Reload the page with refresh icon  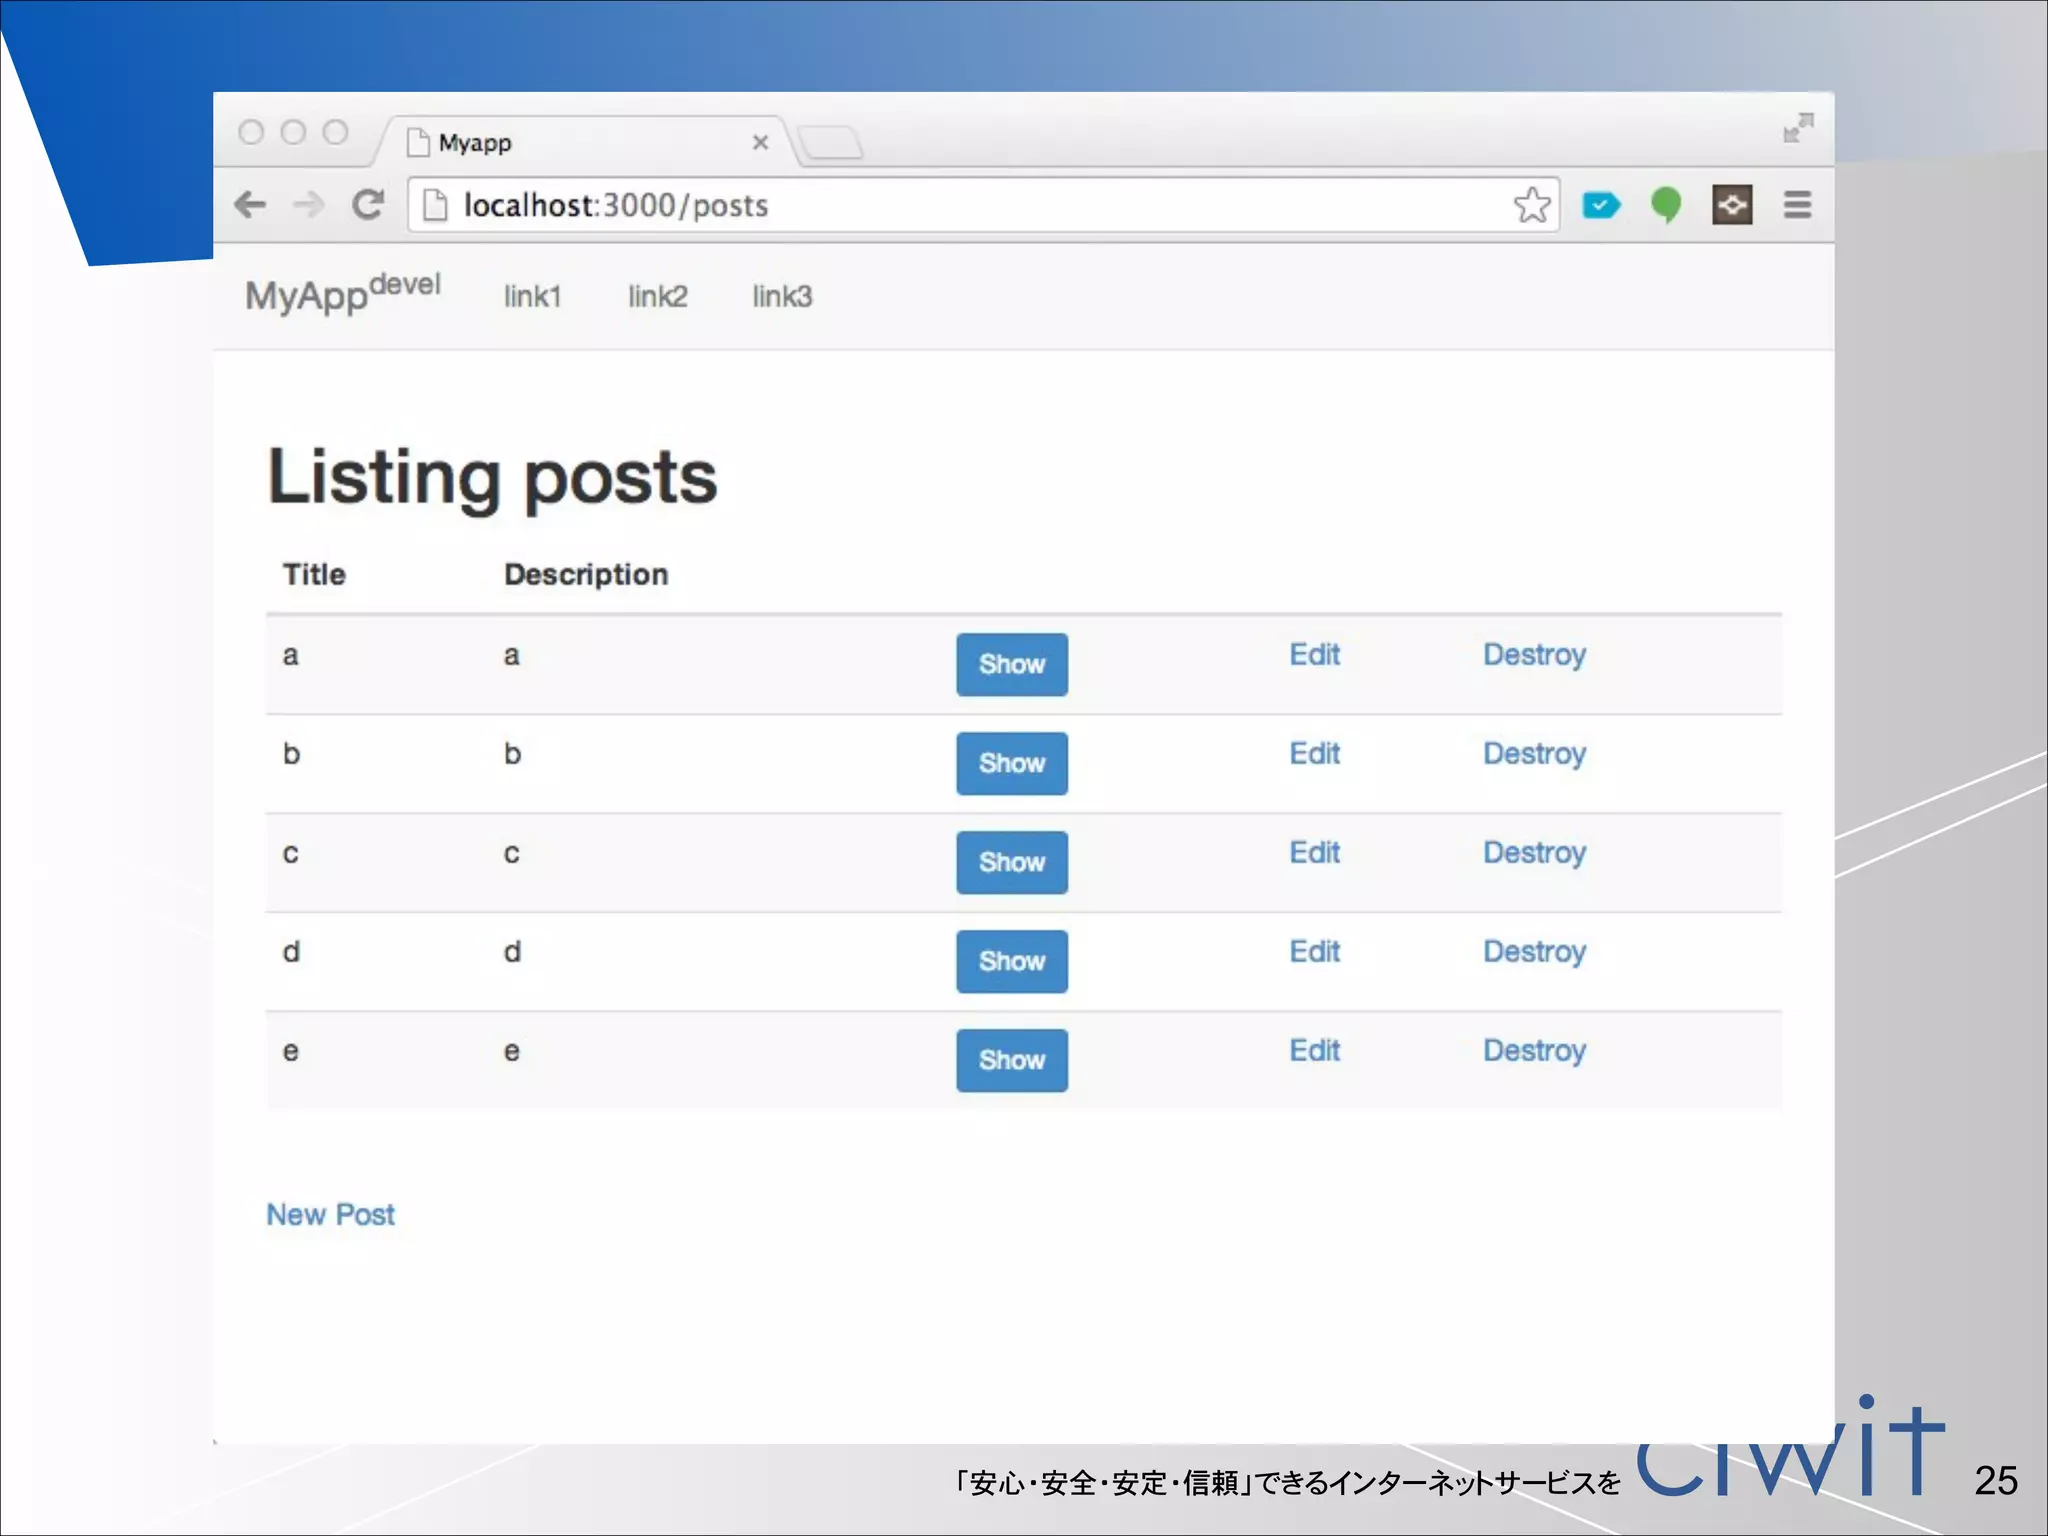click(368, 205)
